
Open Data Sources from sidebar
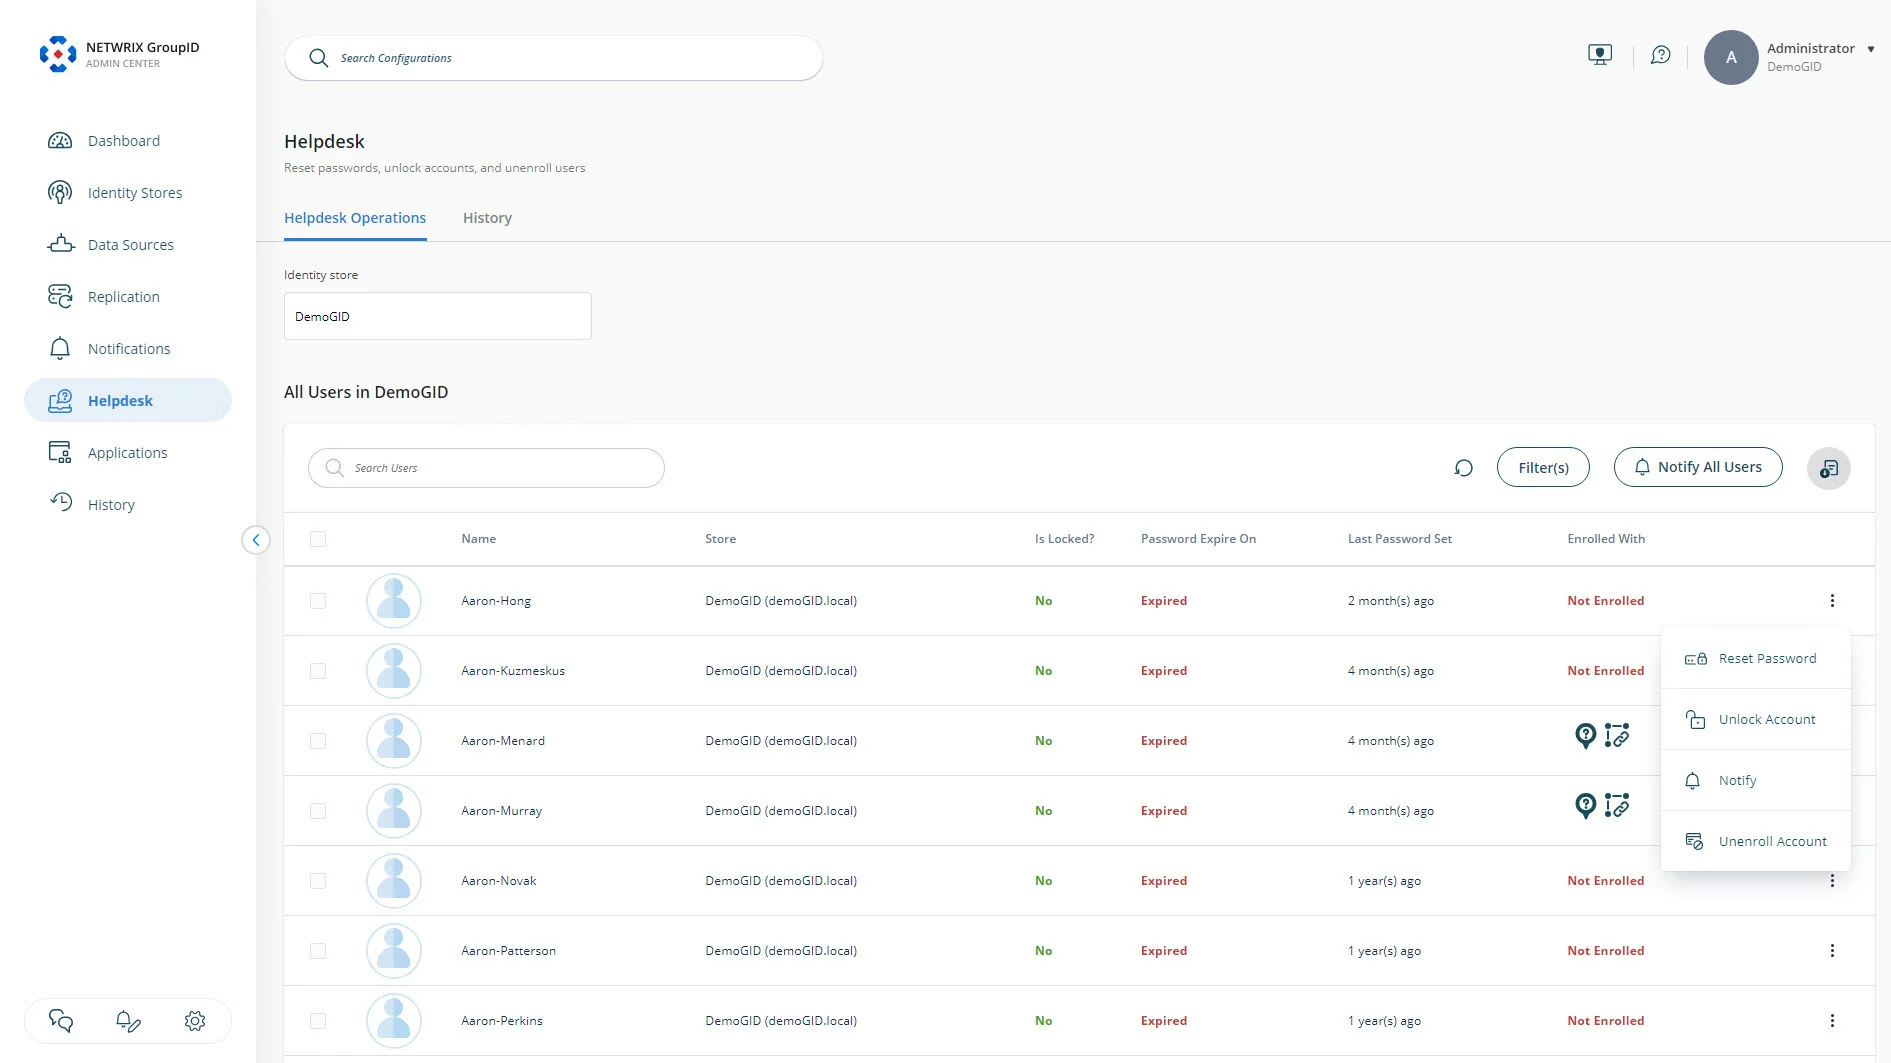point(127,245)
